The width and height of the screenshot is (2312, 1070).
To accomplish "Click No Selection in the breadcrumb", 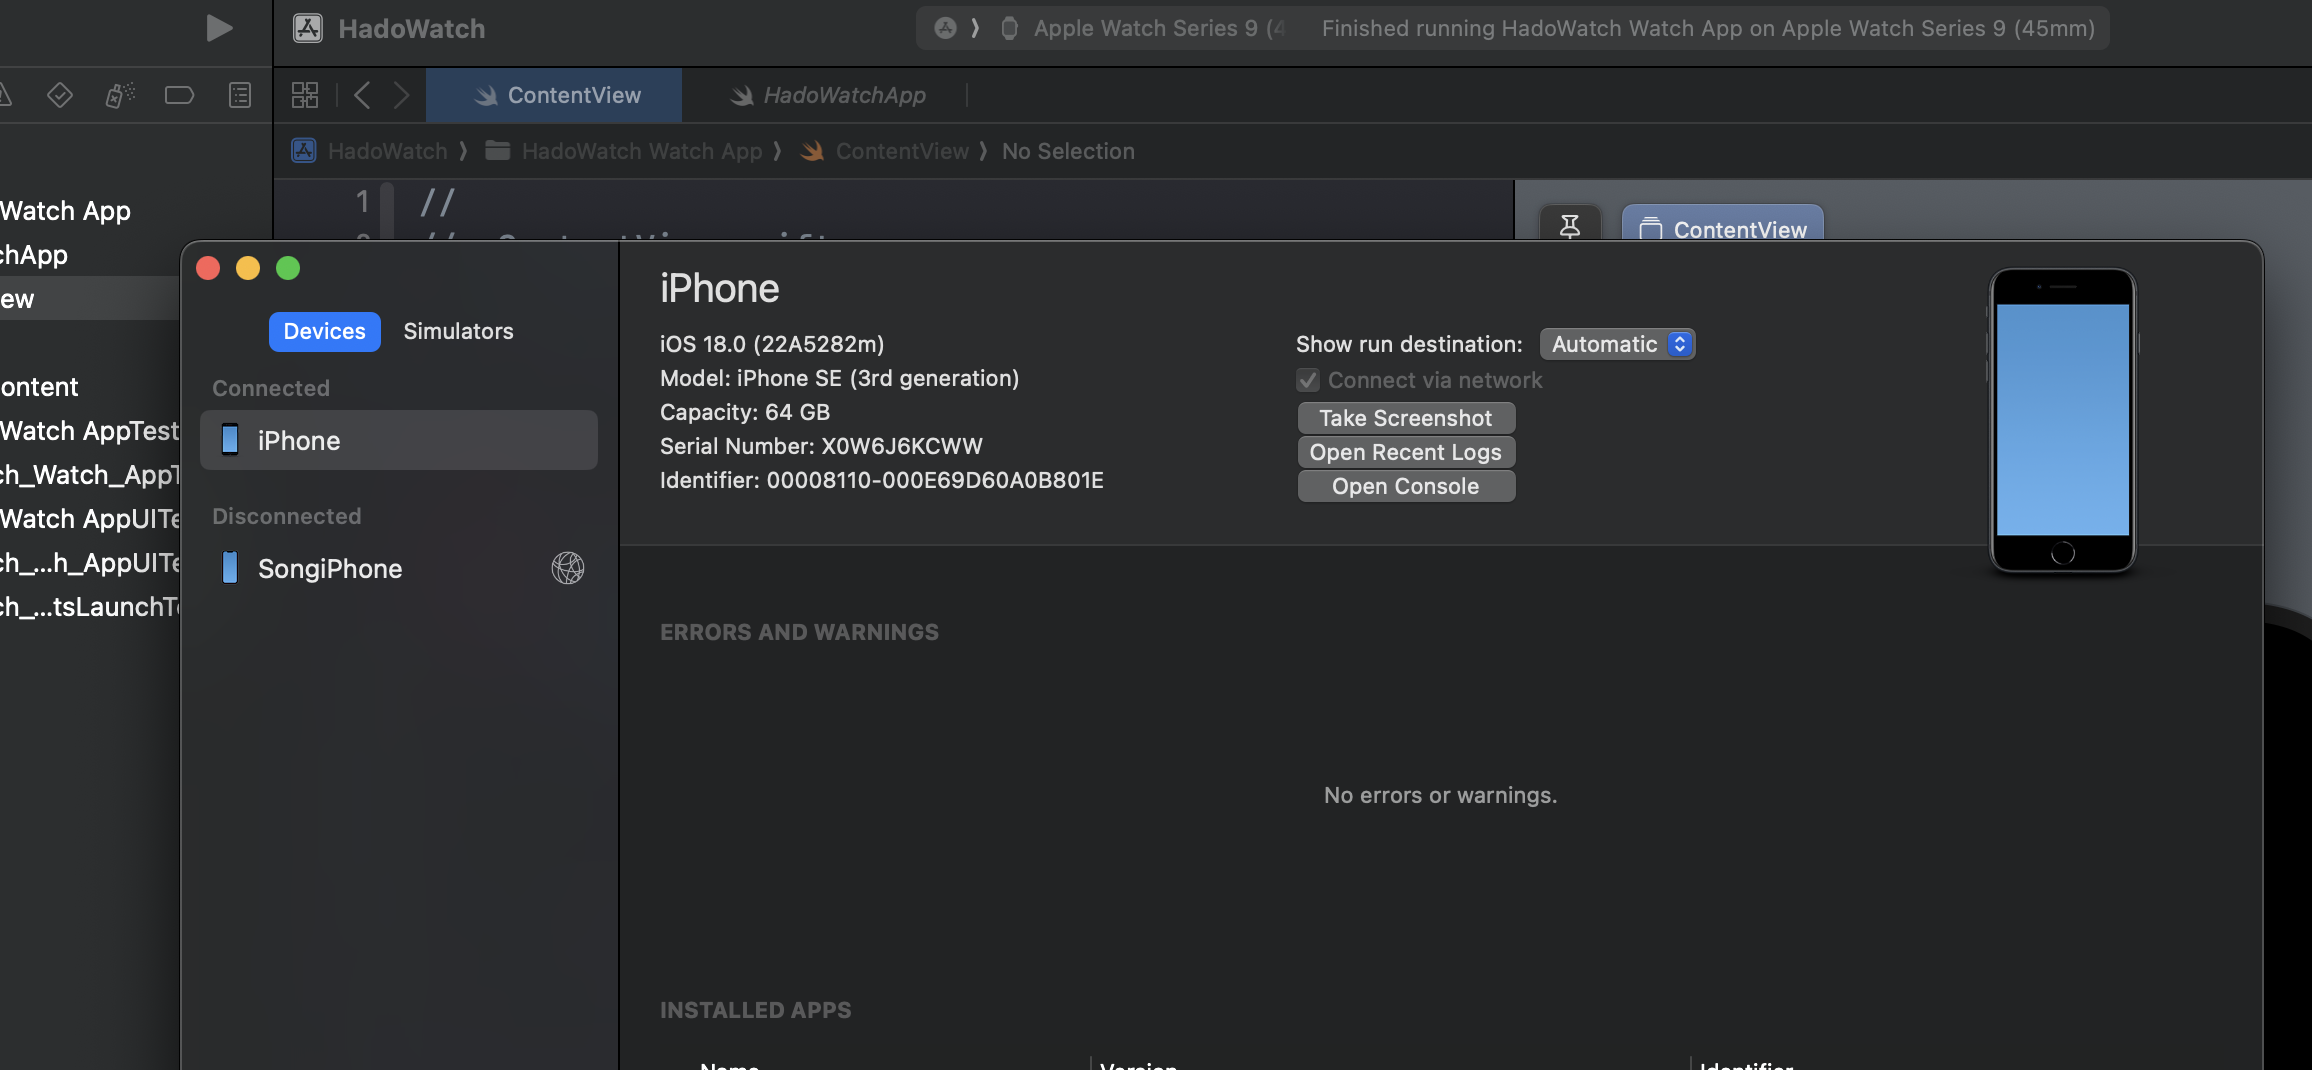I will 1068,151.
